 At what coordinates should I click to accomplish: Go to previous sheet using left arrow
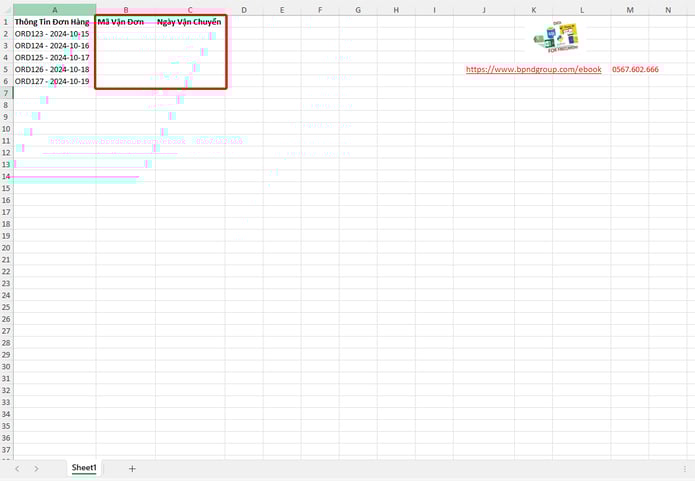tap(17, 469)
